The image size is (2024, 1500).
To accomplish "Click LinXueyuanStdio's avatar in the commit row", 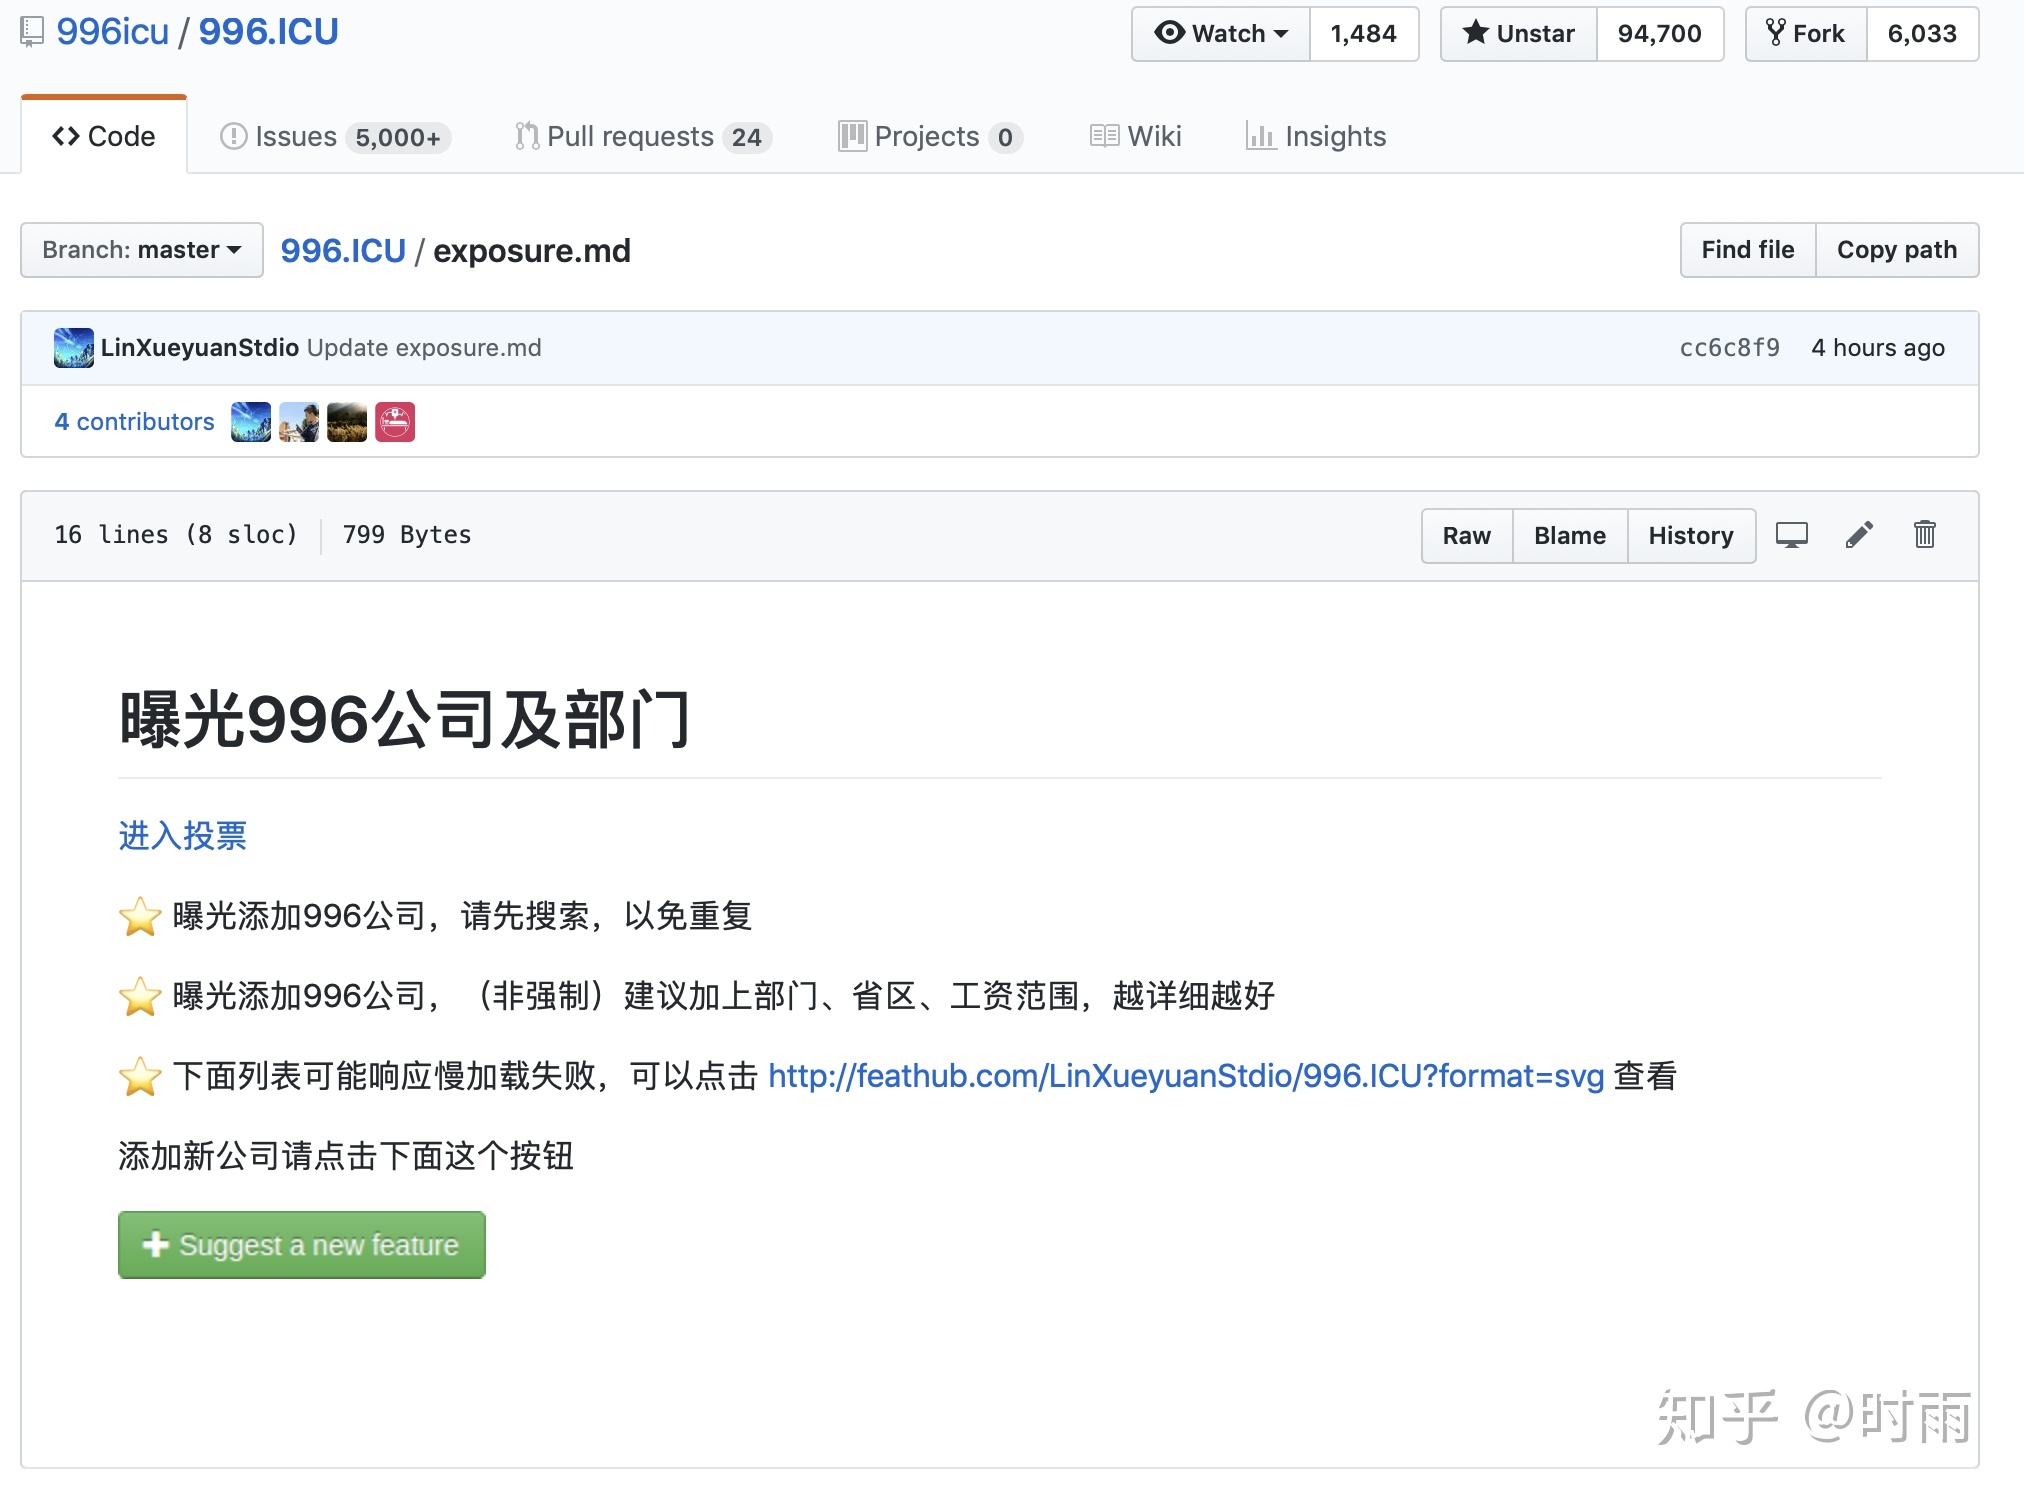I will coord(74,348).
